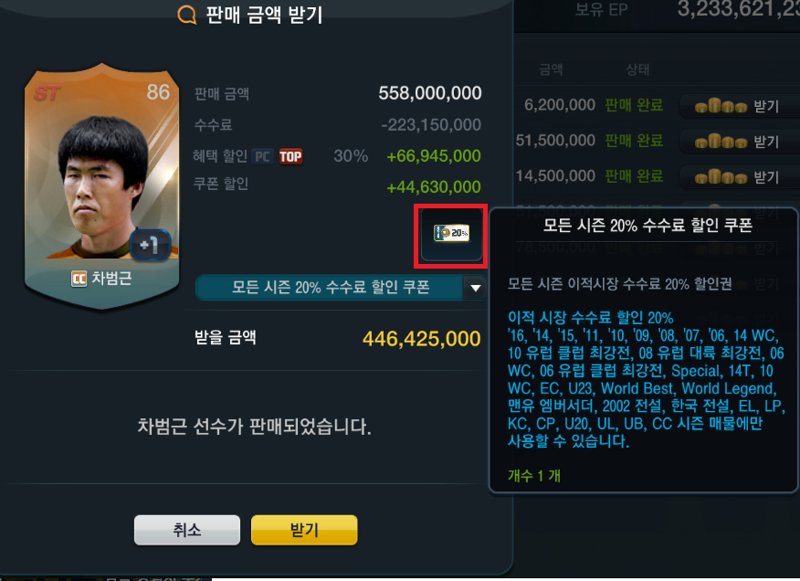Screen dimensions: 800x581
Task: Click the ST position label on card
Action: 47,93
